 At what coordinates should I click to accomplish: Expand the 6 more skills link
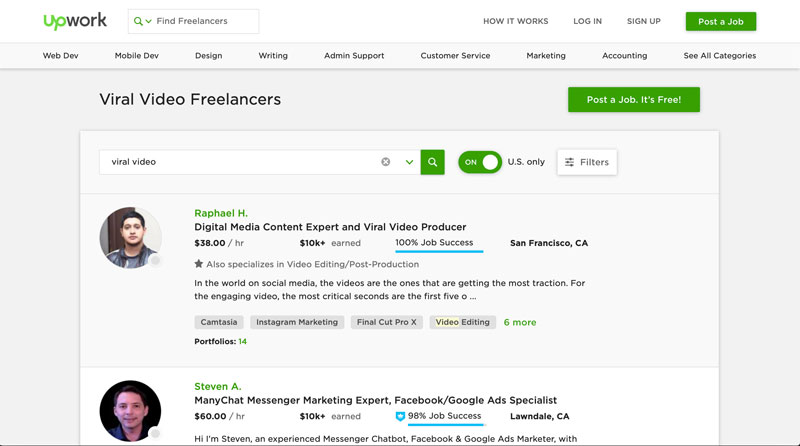[x=520, y=322]
